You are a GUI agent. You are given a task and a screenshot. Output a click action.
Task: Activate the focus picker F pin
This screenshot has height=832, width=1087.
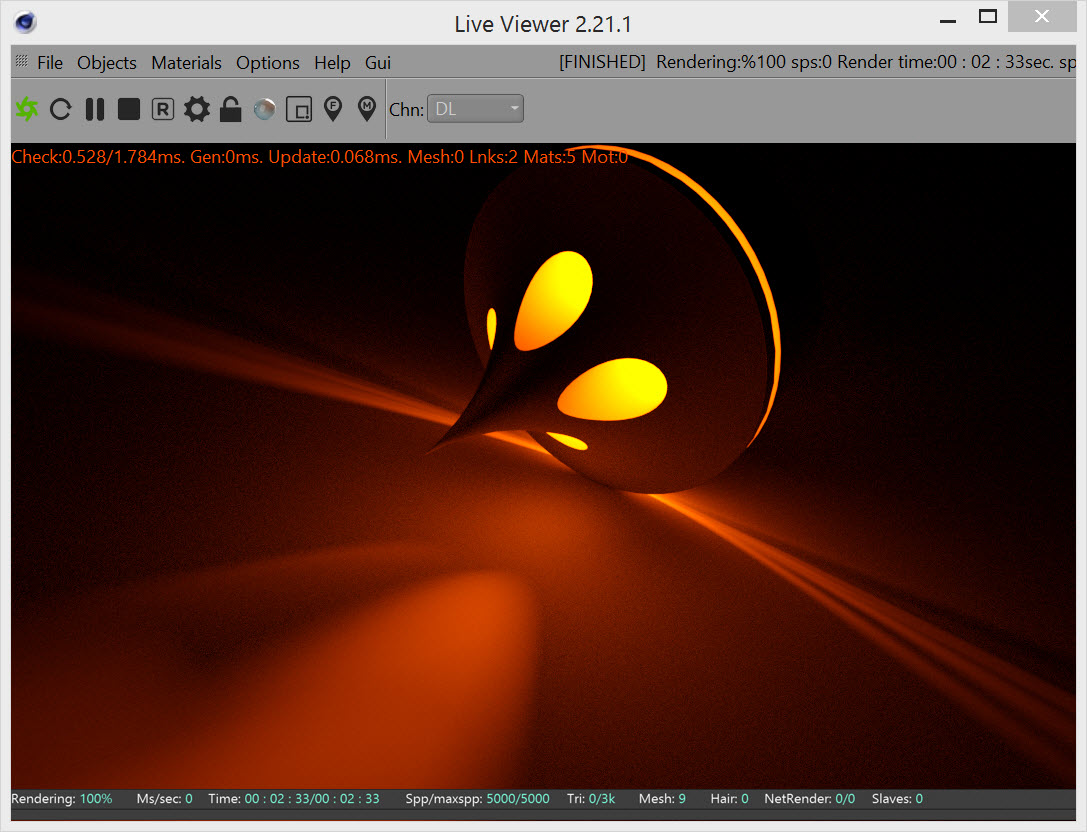coord(333,109)
